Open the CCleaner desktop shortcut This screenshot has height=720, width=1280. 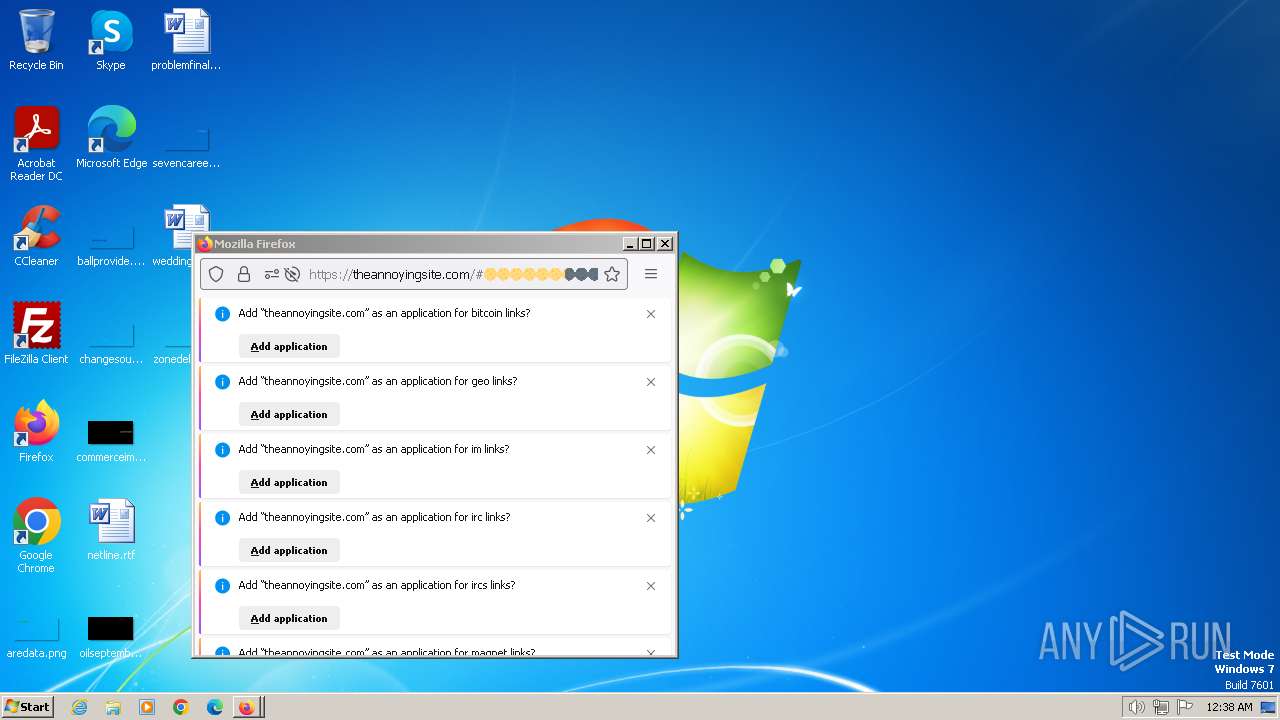tap(36, 237)
